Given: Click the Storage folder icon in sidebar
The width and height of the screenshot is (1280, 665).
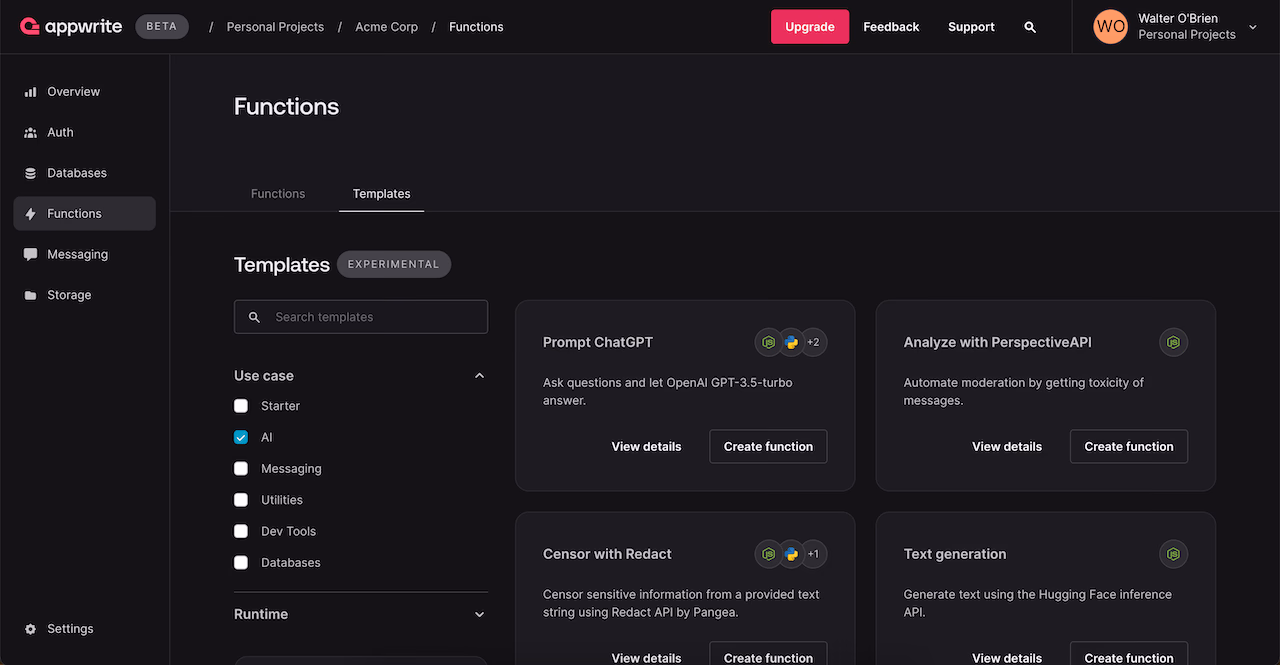Looking at the screenshot, I should pyautogui.click(x=30, y=295).
